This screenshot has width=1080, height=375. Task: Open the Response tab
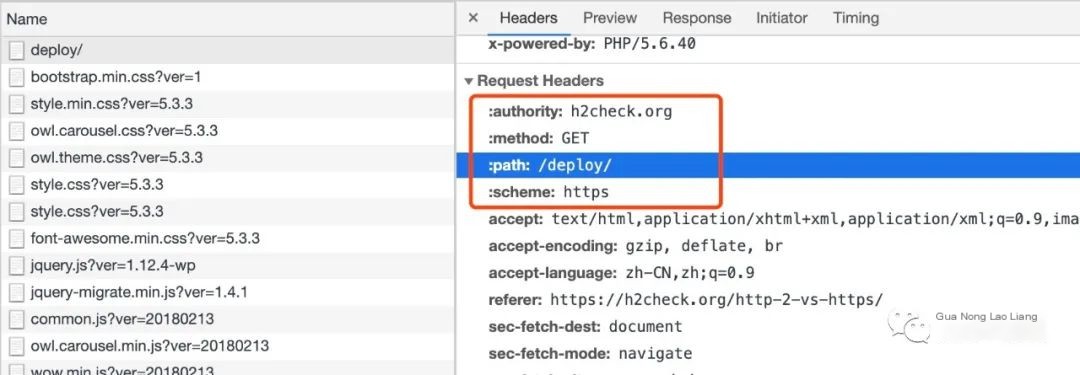tap(696, 18)
